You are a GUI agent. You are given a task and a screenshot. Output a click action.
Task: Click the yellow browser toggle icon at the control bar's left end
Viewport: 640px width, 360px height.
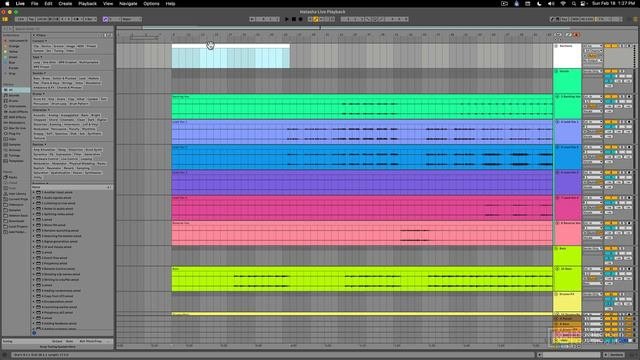(5, 19)
